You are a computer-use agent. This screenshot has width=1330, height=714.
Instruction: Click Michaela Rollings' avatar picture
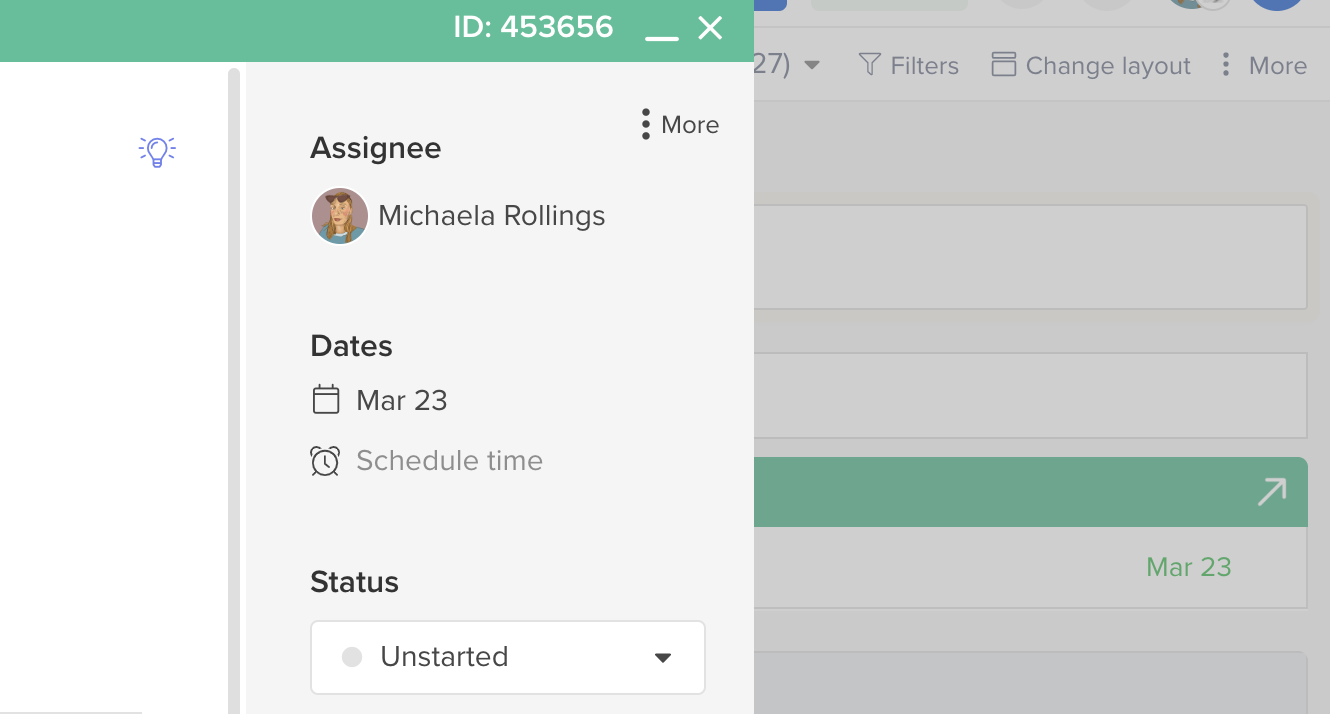tap(339, 215)
